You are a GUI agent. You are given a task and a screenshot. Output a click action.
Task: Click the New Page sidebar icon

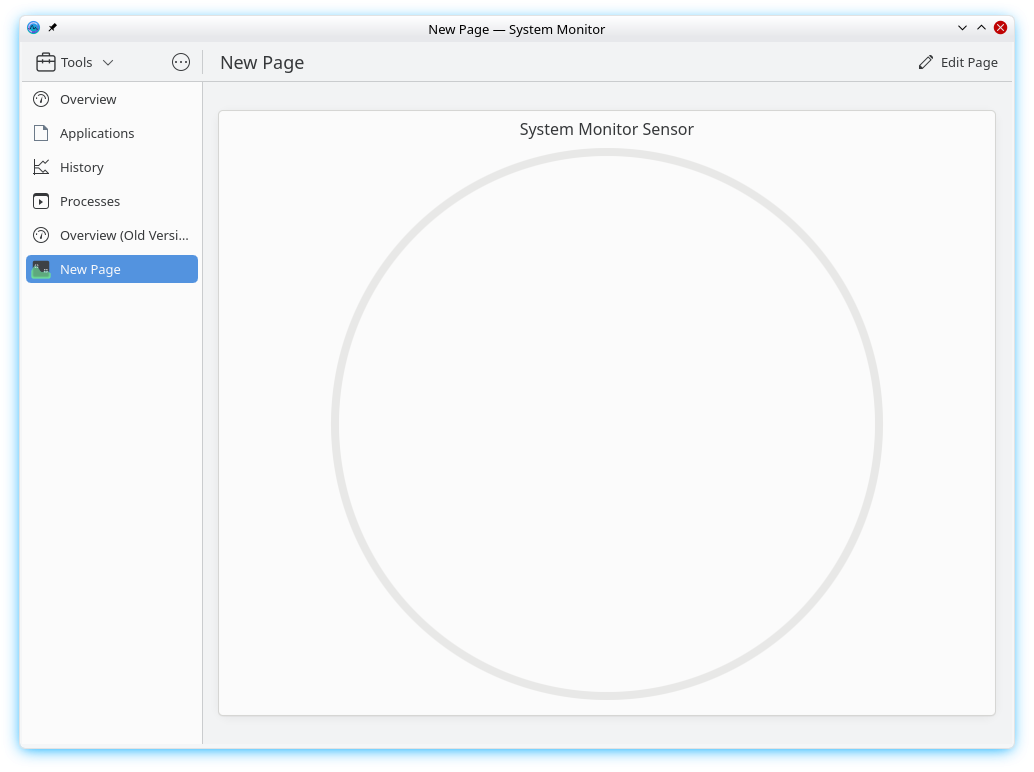pyautogui.click(x=41, y=269)
